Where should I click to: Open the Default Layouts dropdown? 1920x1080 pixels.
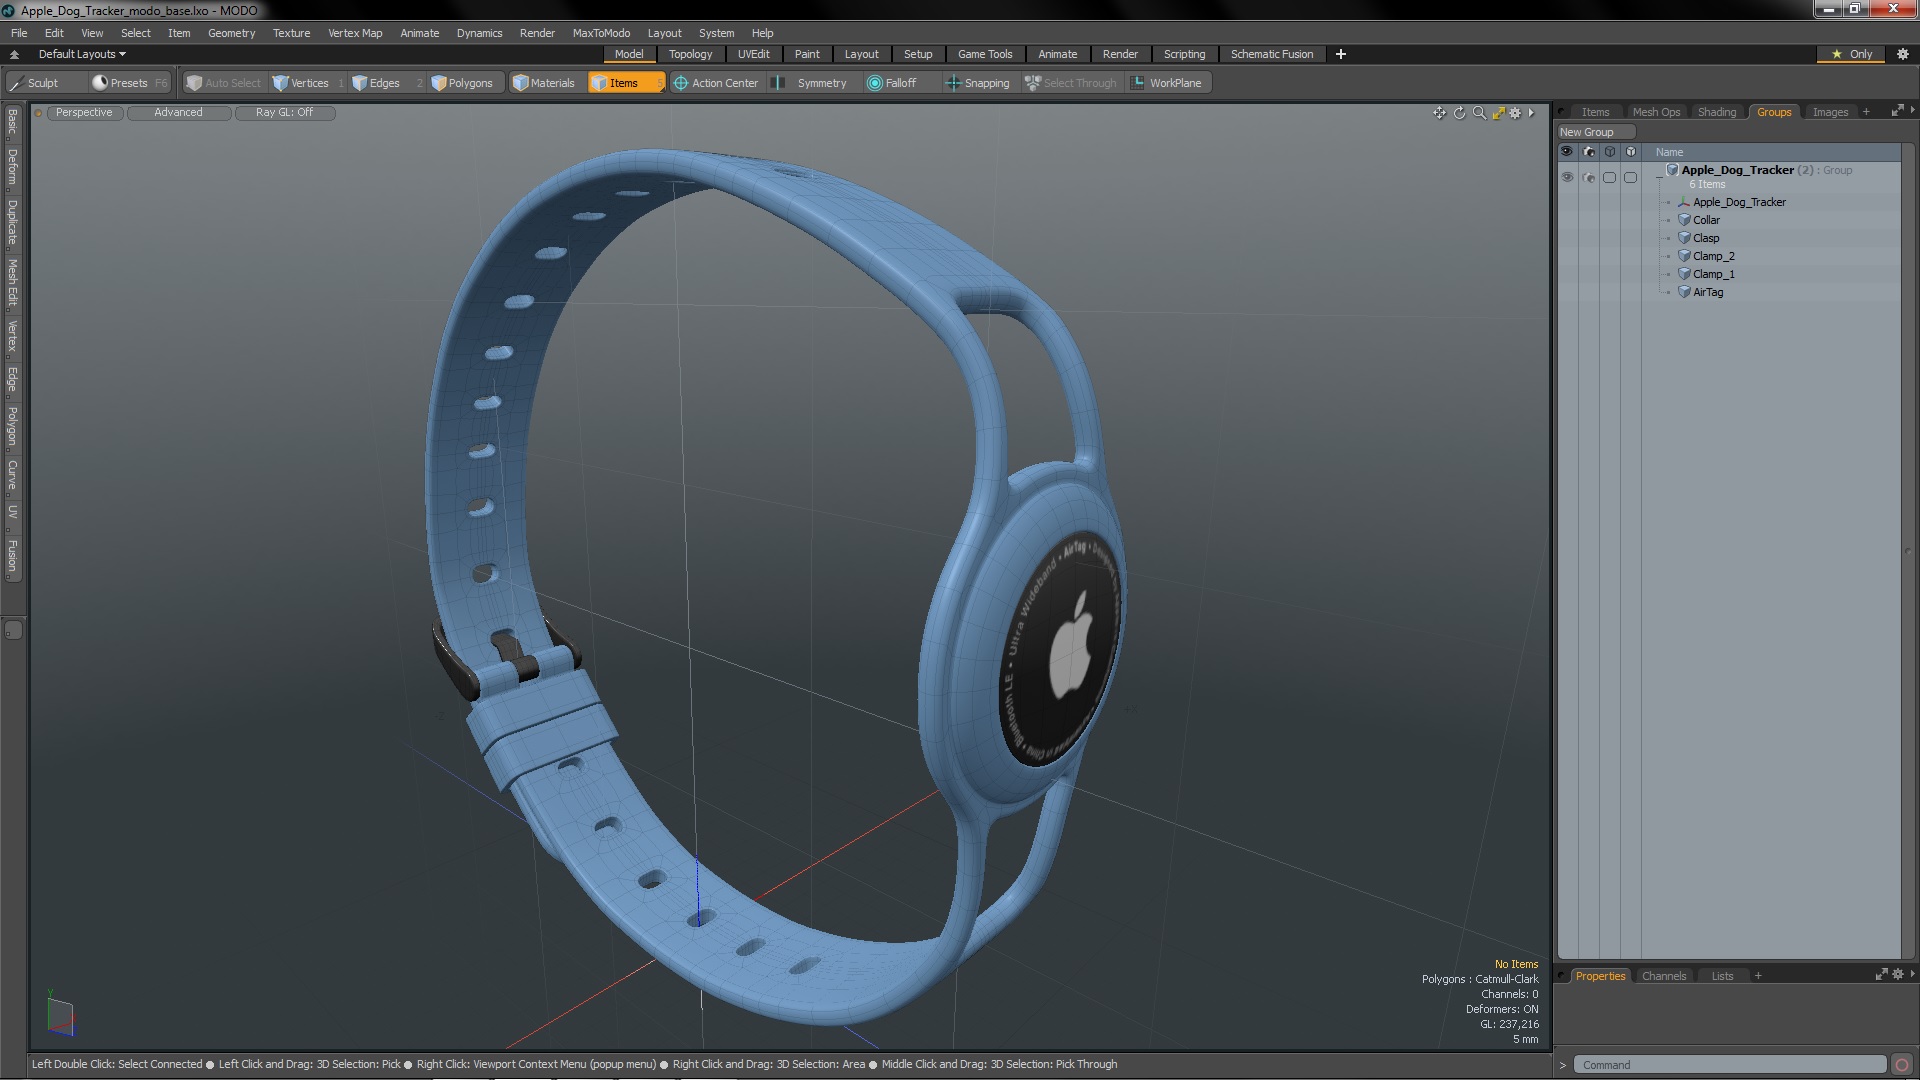click(x=82, y=54)
